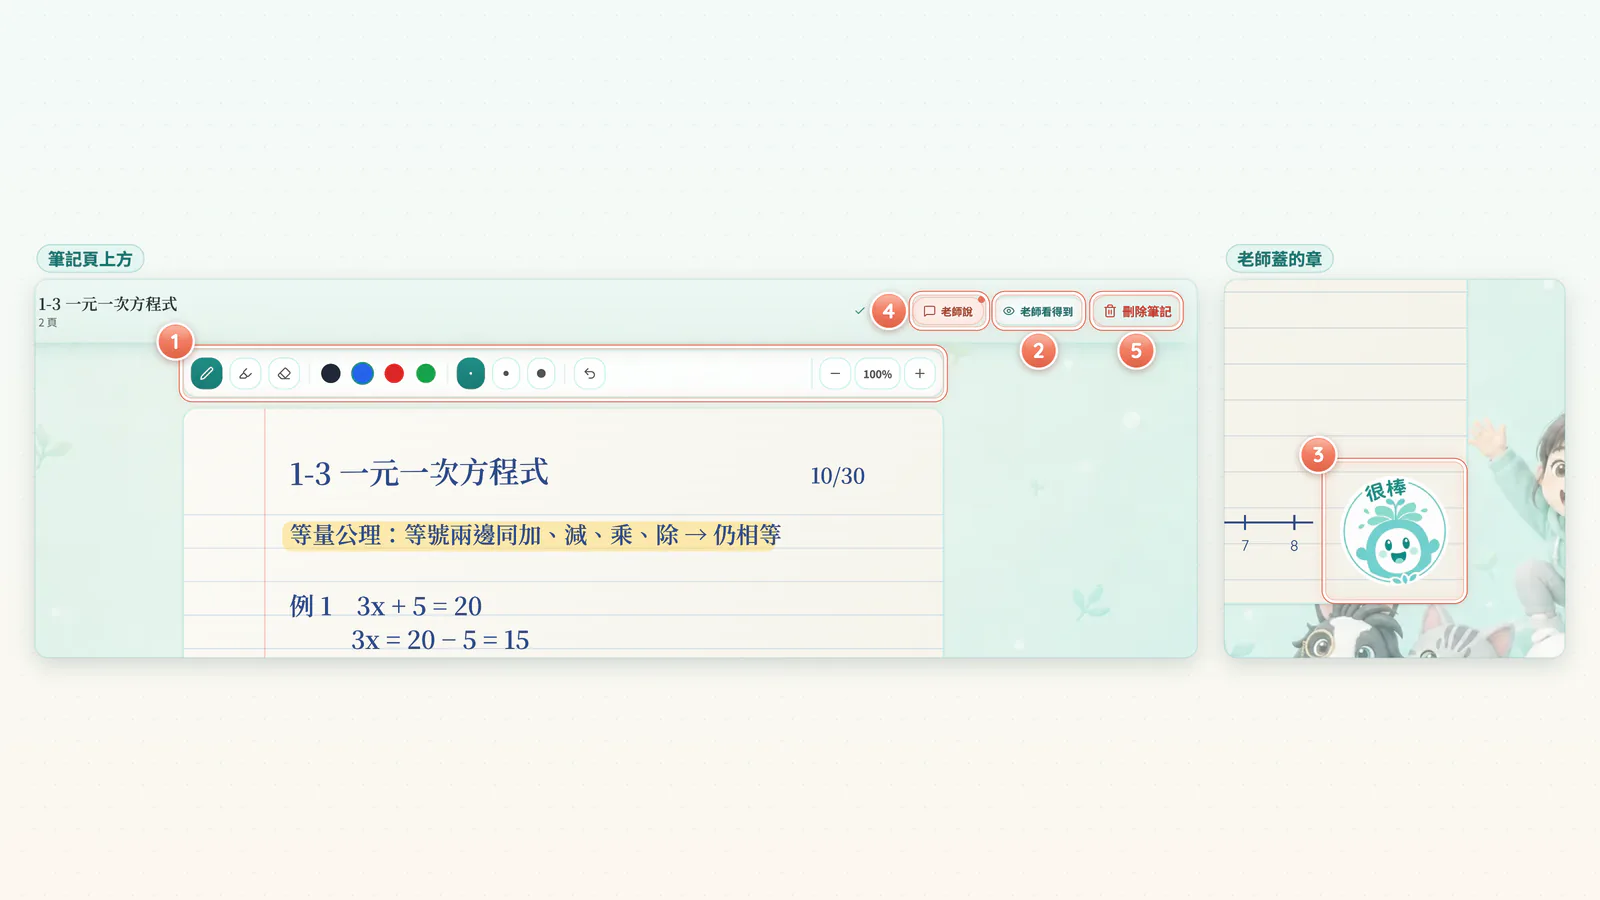Pick the green ink color
1600x900 pixels.
[x=426, y=374]
